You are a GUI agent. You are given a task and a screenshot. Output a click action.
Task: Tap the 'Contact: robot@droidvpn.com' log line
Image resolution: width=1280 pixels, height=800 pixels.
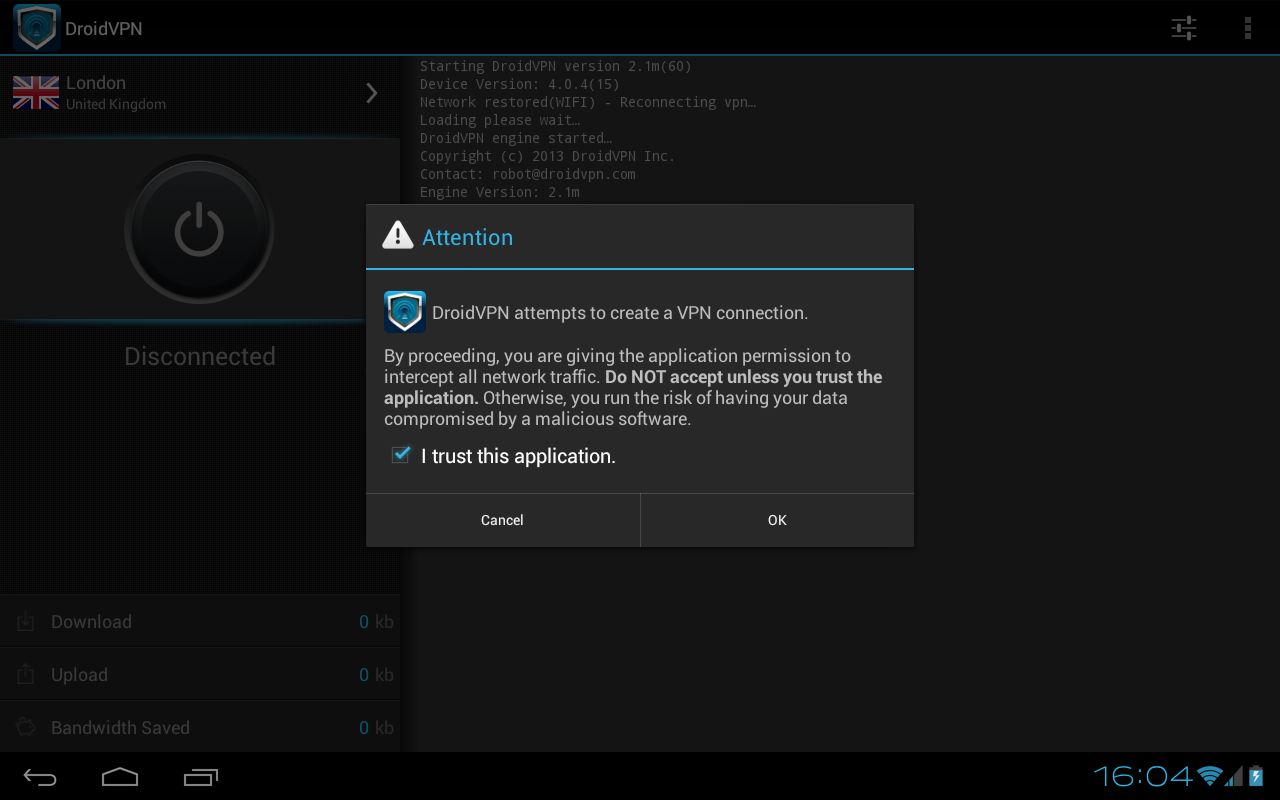point(528,174)
